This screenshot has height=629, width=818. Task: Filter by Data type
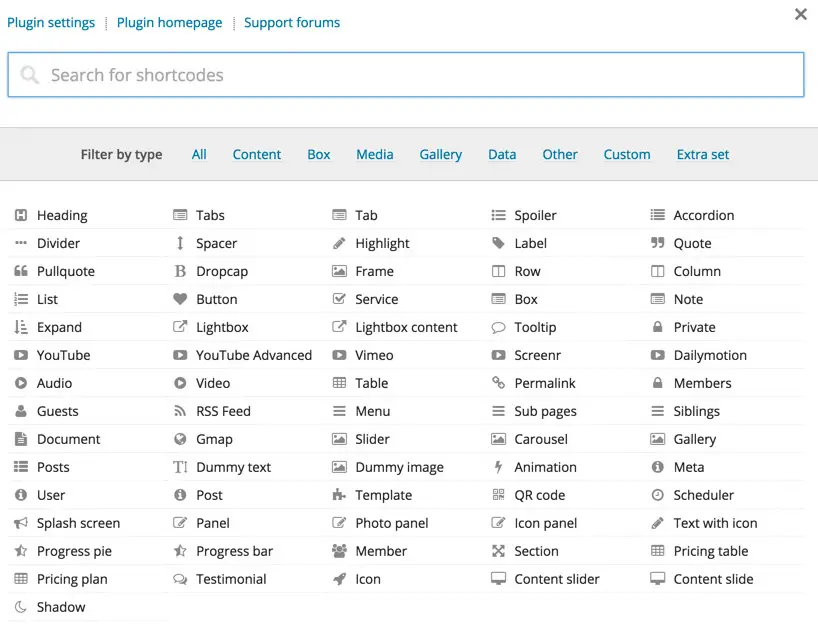502,154
